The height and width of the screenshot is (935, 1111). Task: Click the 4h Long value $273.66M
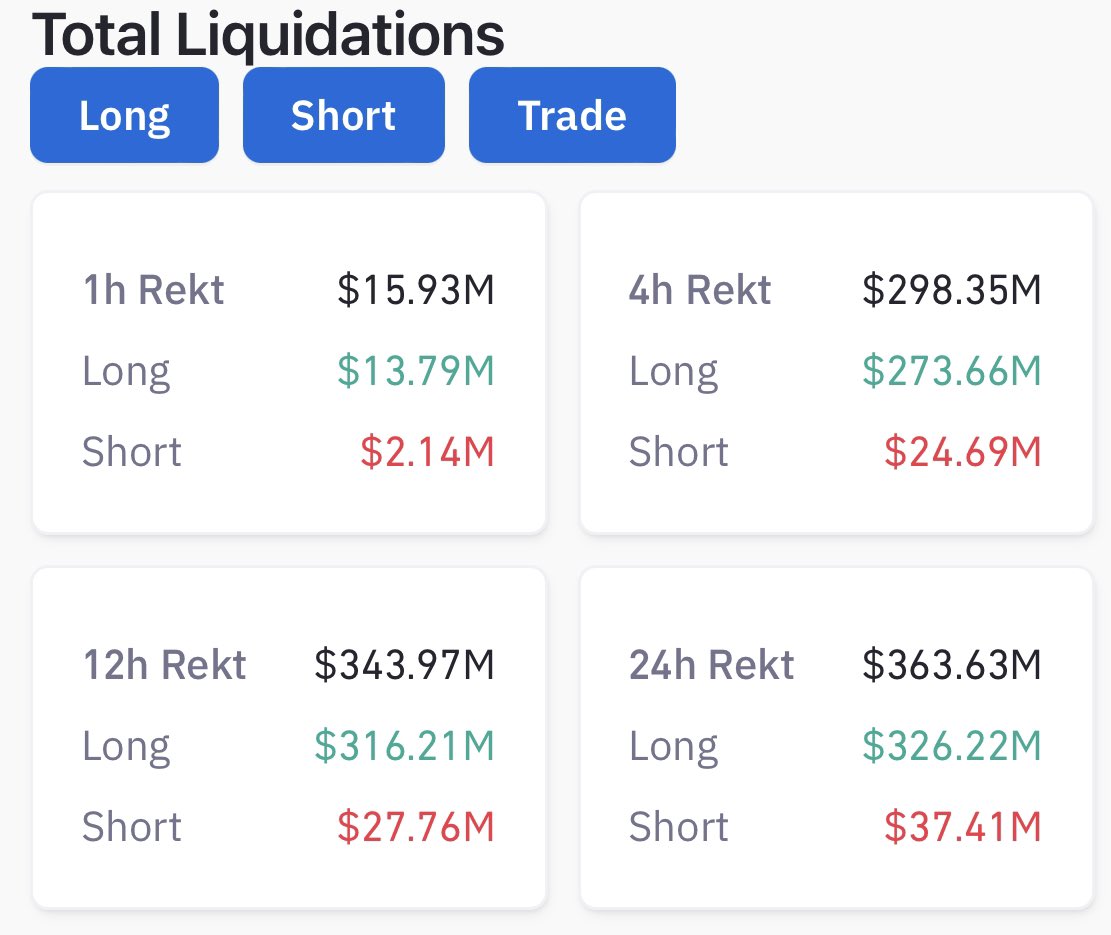pyautogui.click(x=952, y=370)
